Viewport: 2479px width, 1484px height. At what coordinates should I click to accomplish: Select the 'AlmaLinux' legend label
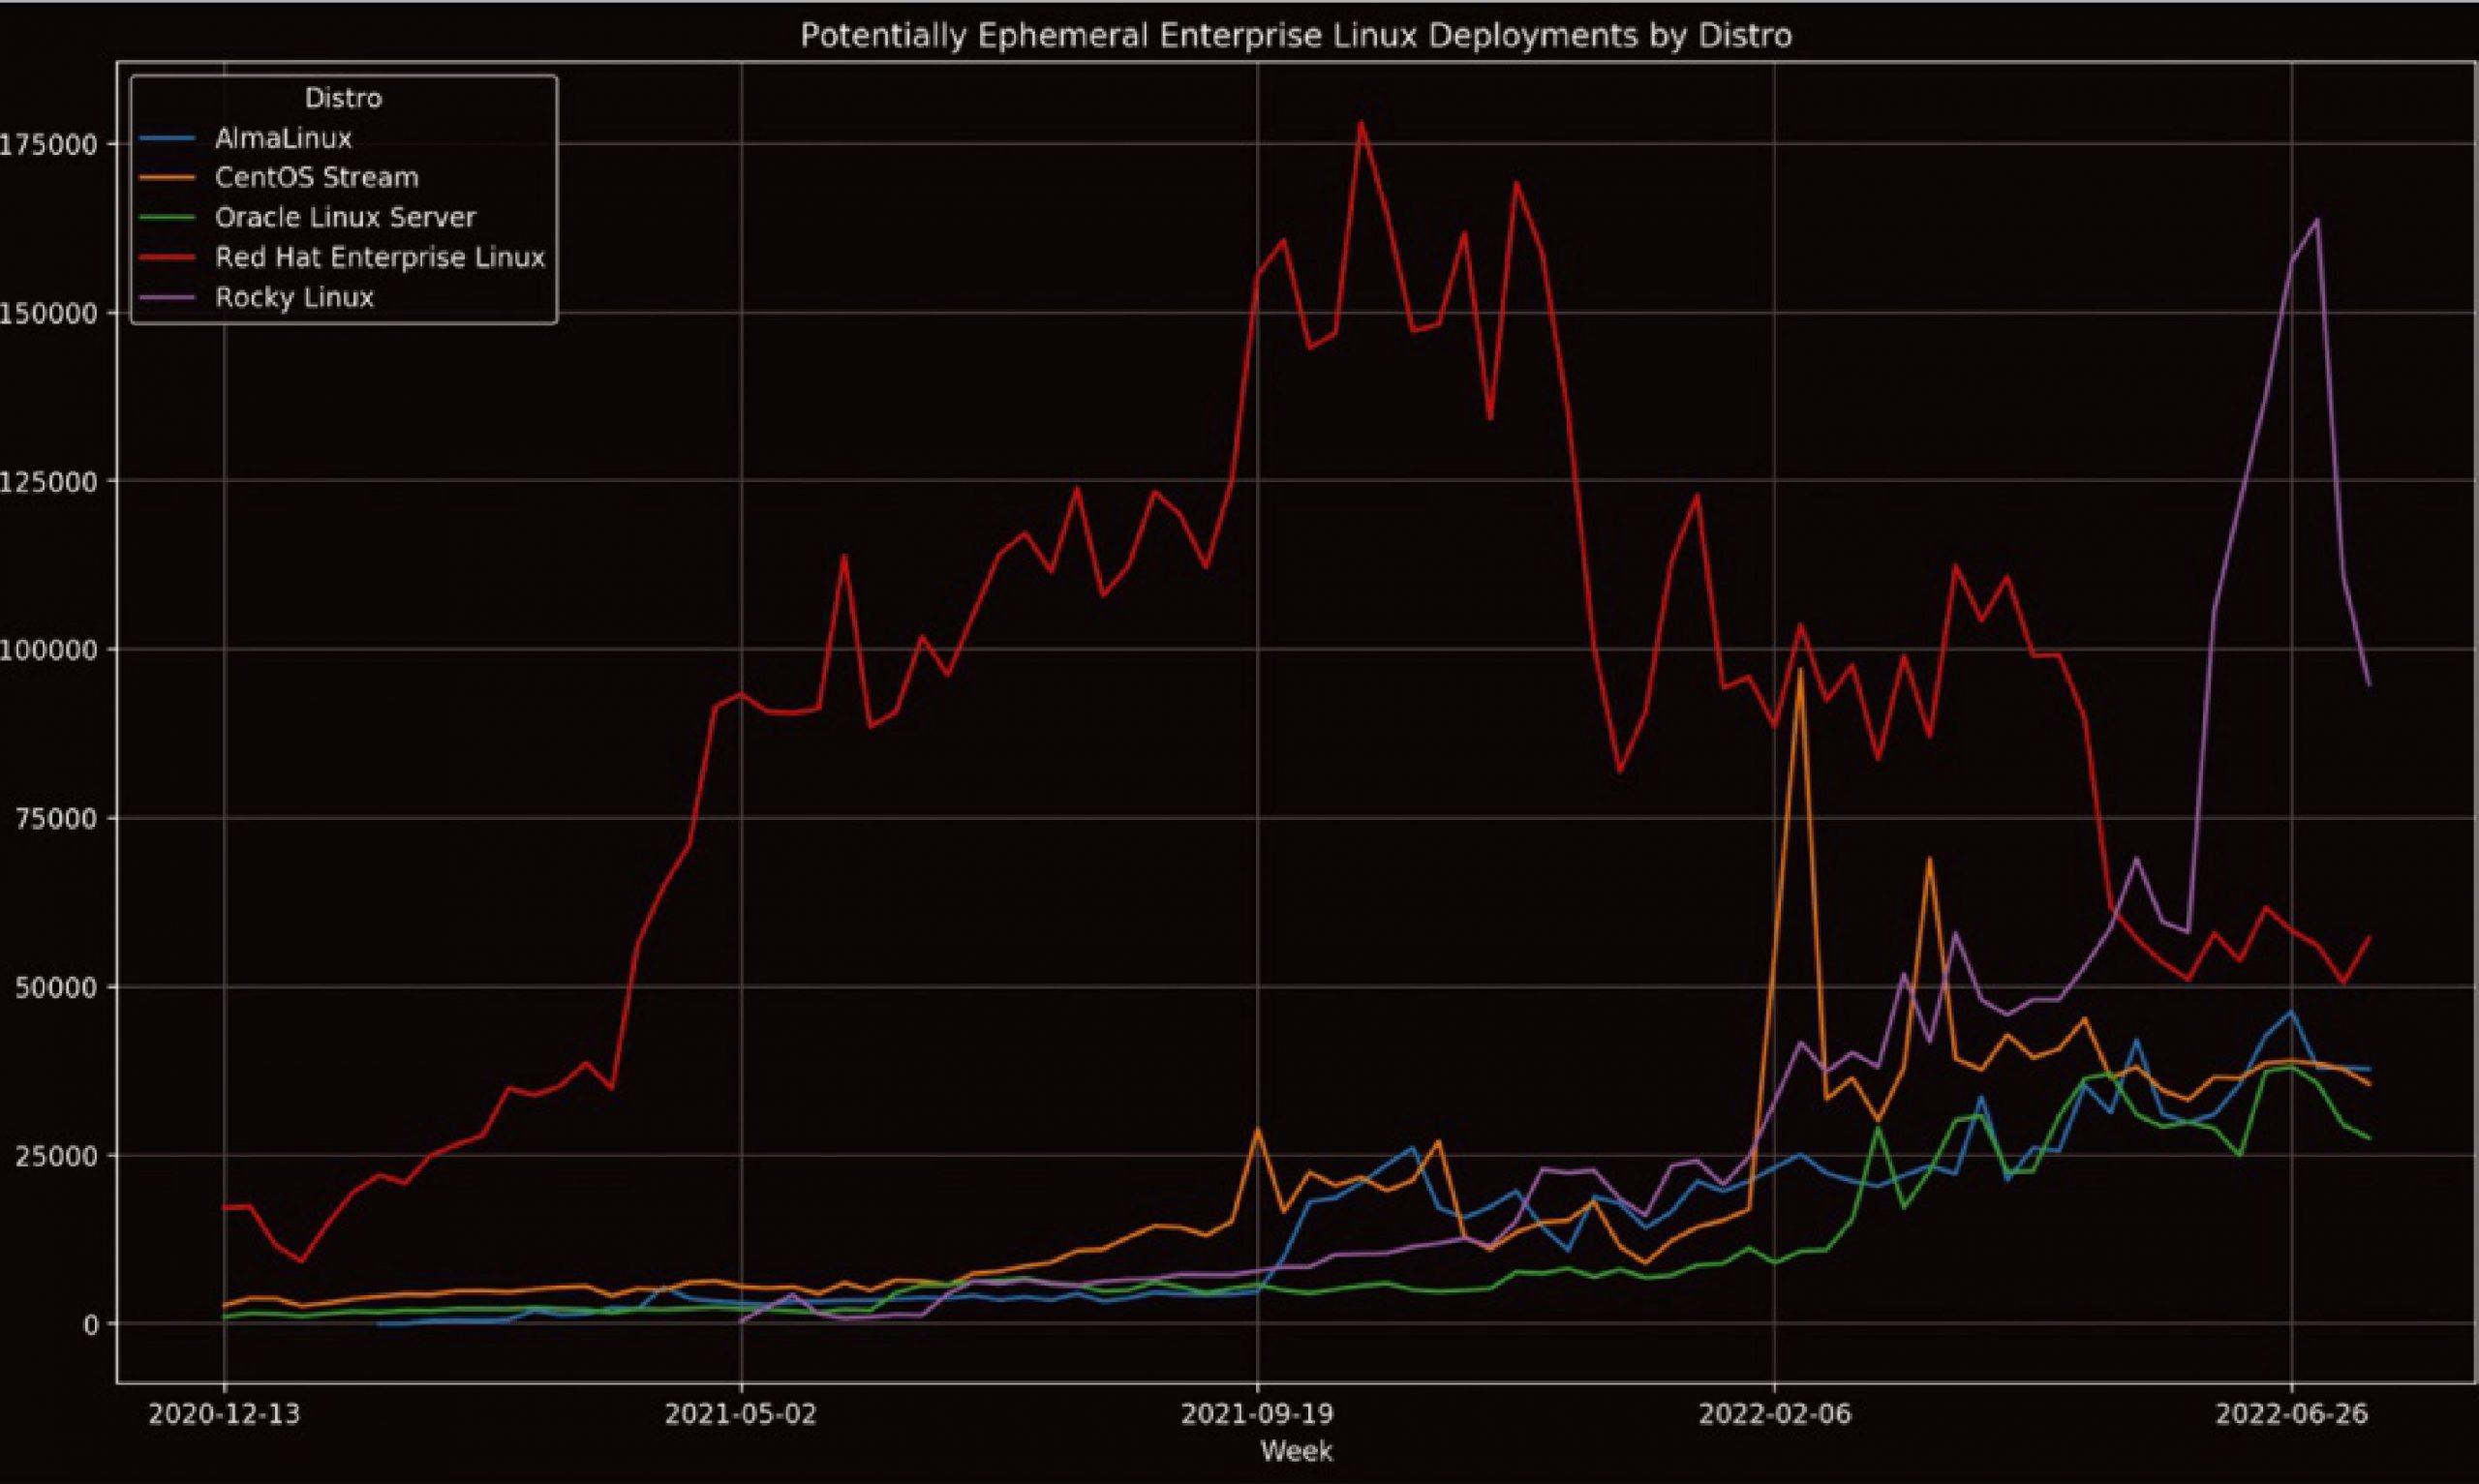[x=283, y=138]
